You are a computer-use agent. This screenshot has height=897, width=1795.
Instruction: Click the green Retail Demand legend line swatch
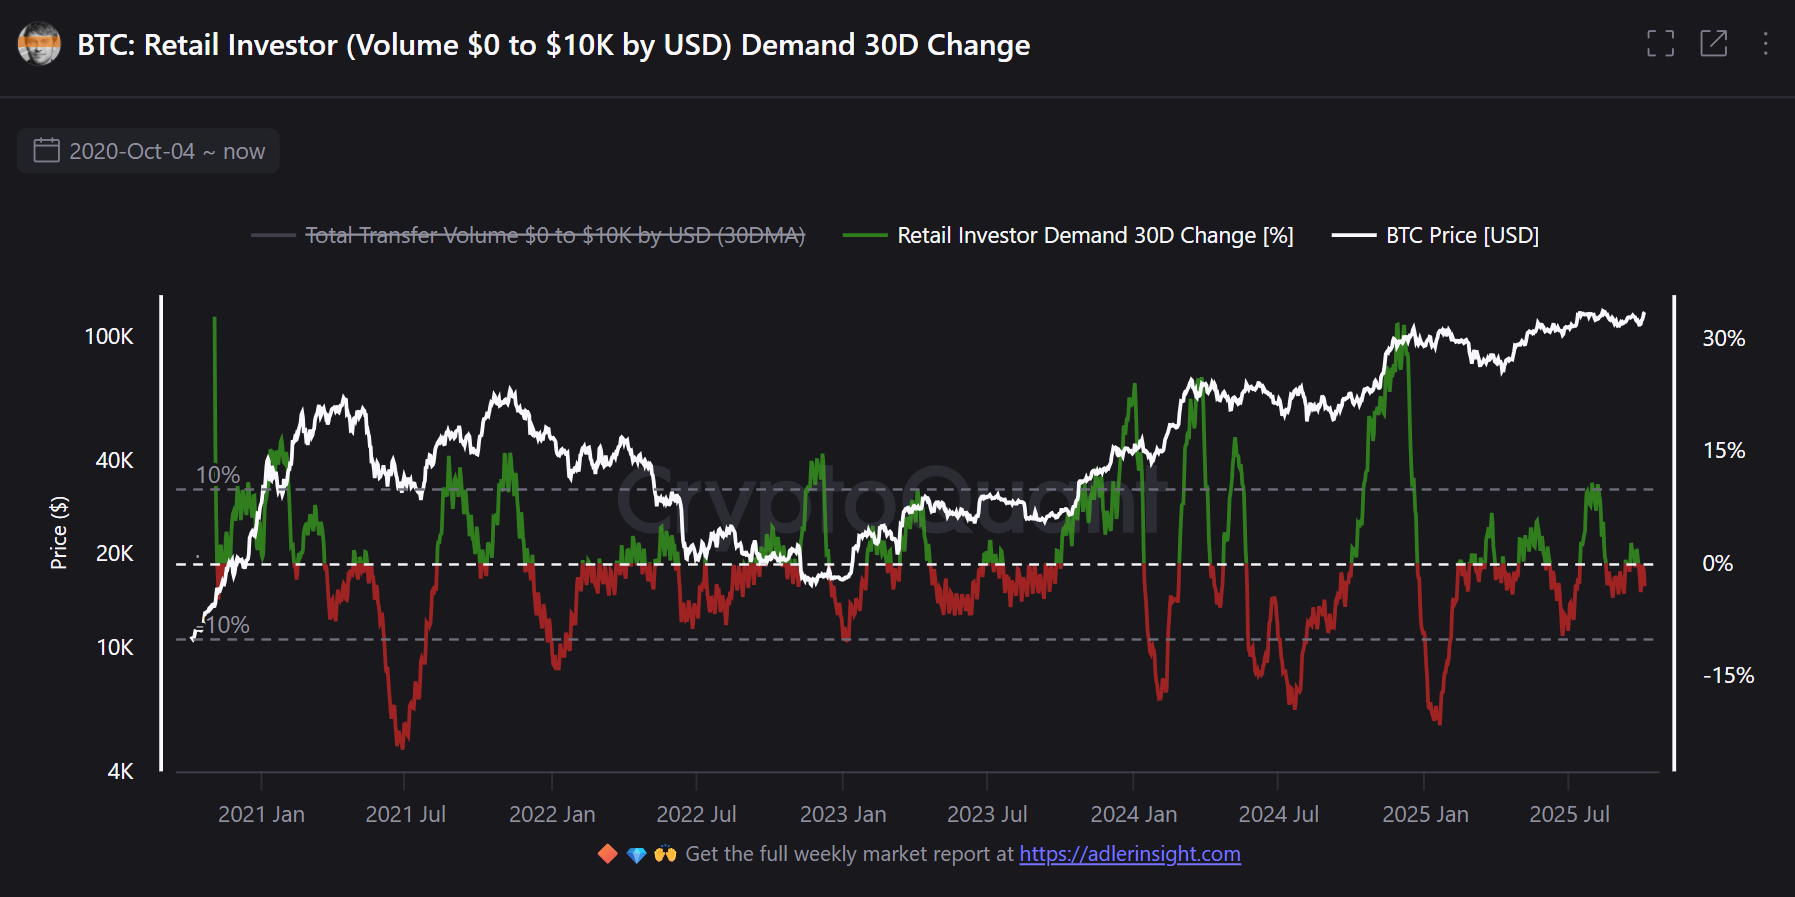865,235
